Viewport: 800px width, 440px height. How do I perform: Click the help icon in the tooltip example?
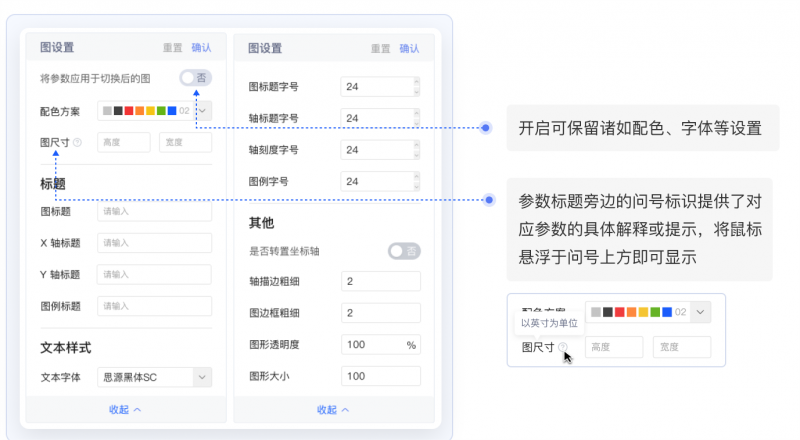[563, 348]
